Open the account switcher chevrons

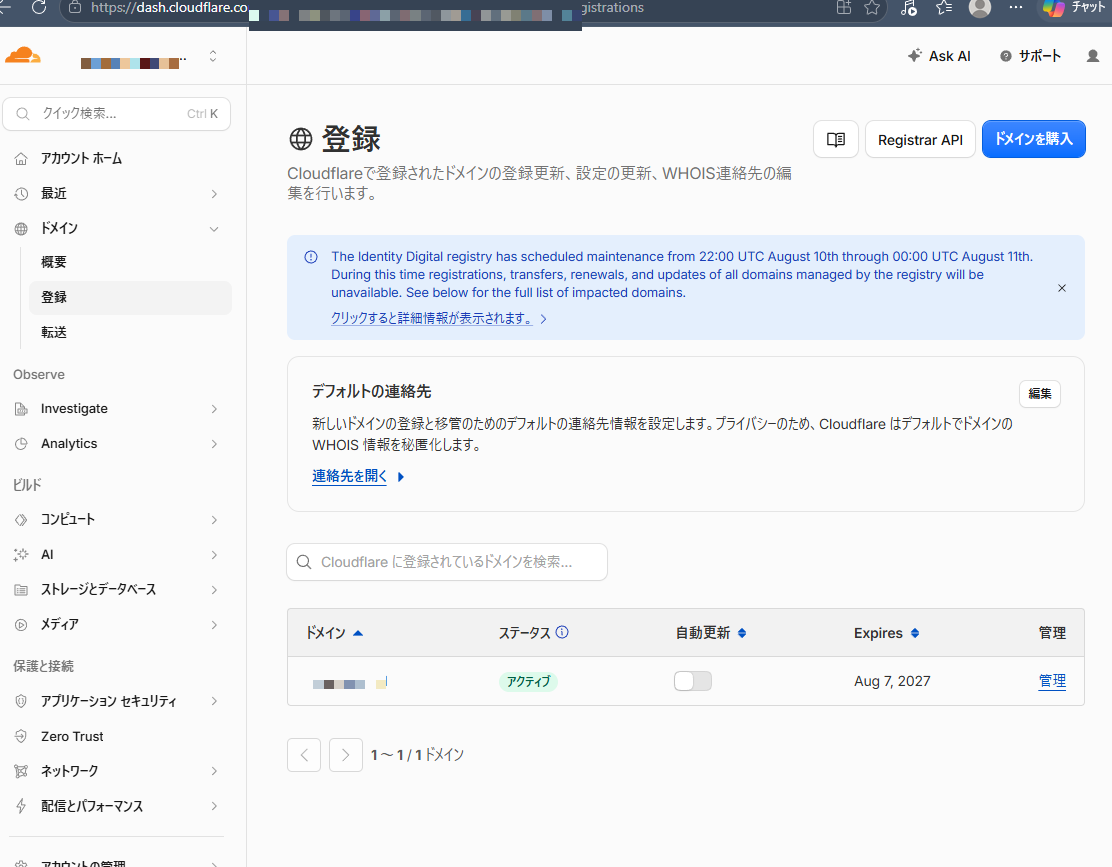point(213,56)
